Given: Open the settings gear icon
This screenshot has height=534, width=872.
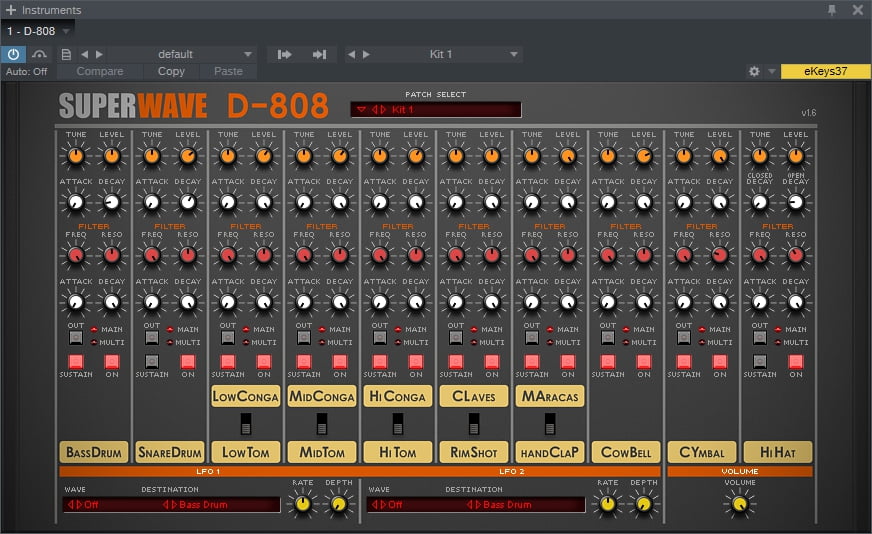Looking at the screenshot, I should point(754,72).
